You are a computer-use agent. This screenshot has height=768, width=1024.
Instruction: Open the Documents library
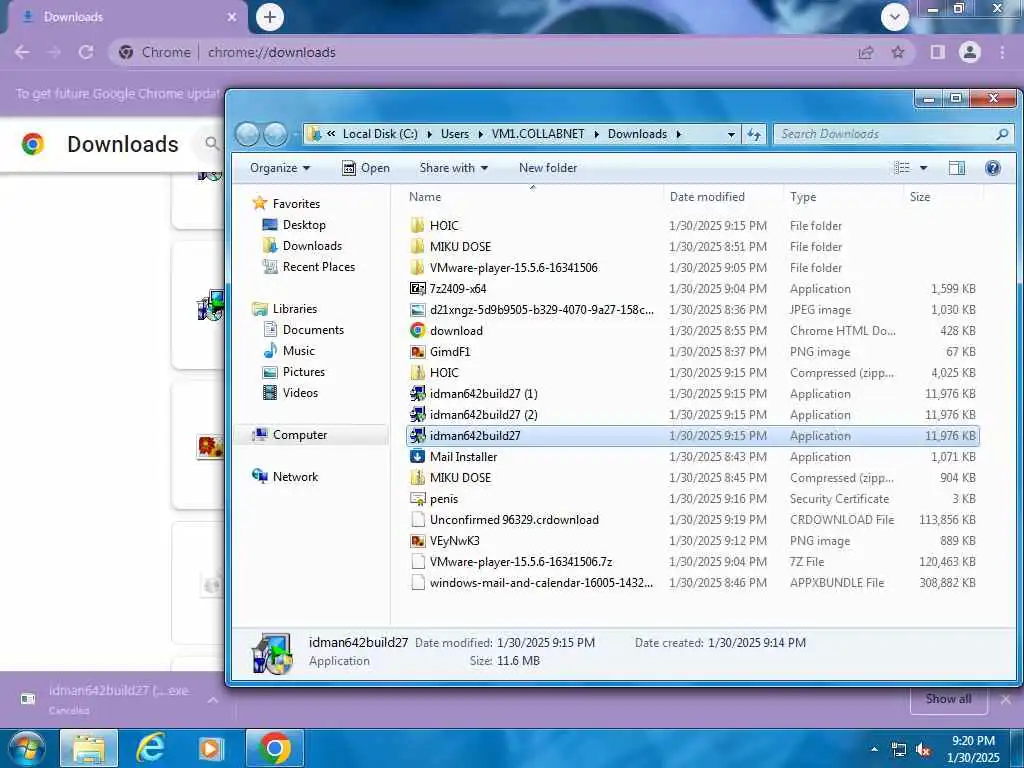(303, 330)
